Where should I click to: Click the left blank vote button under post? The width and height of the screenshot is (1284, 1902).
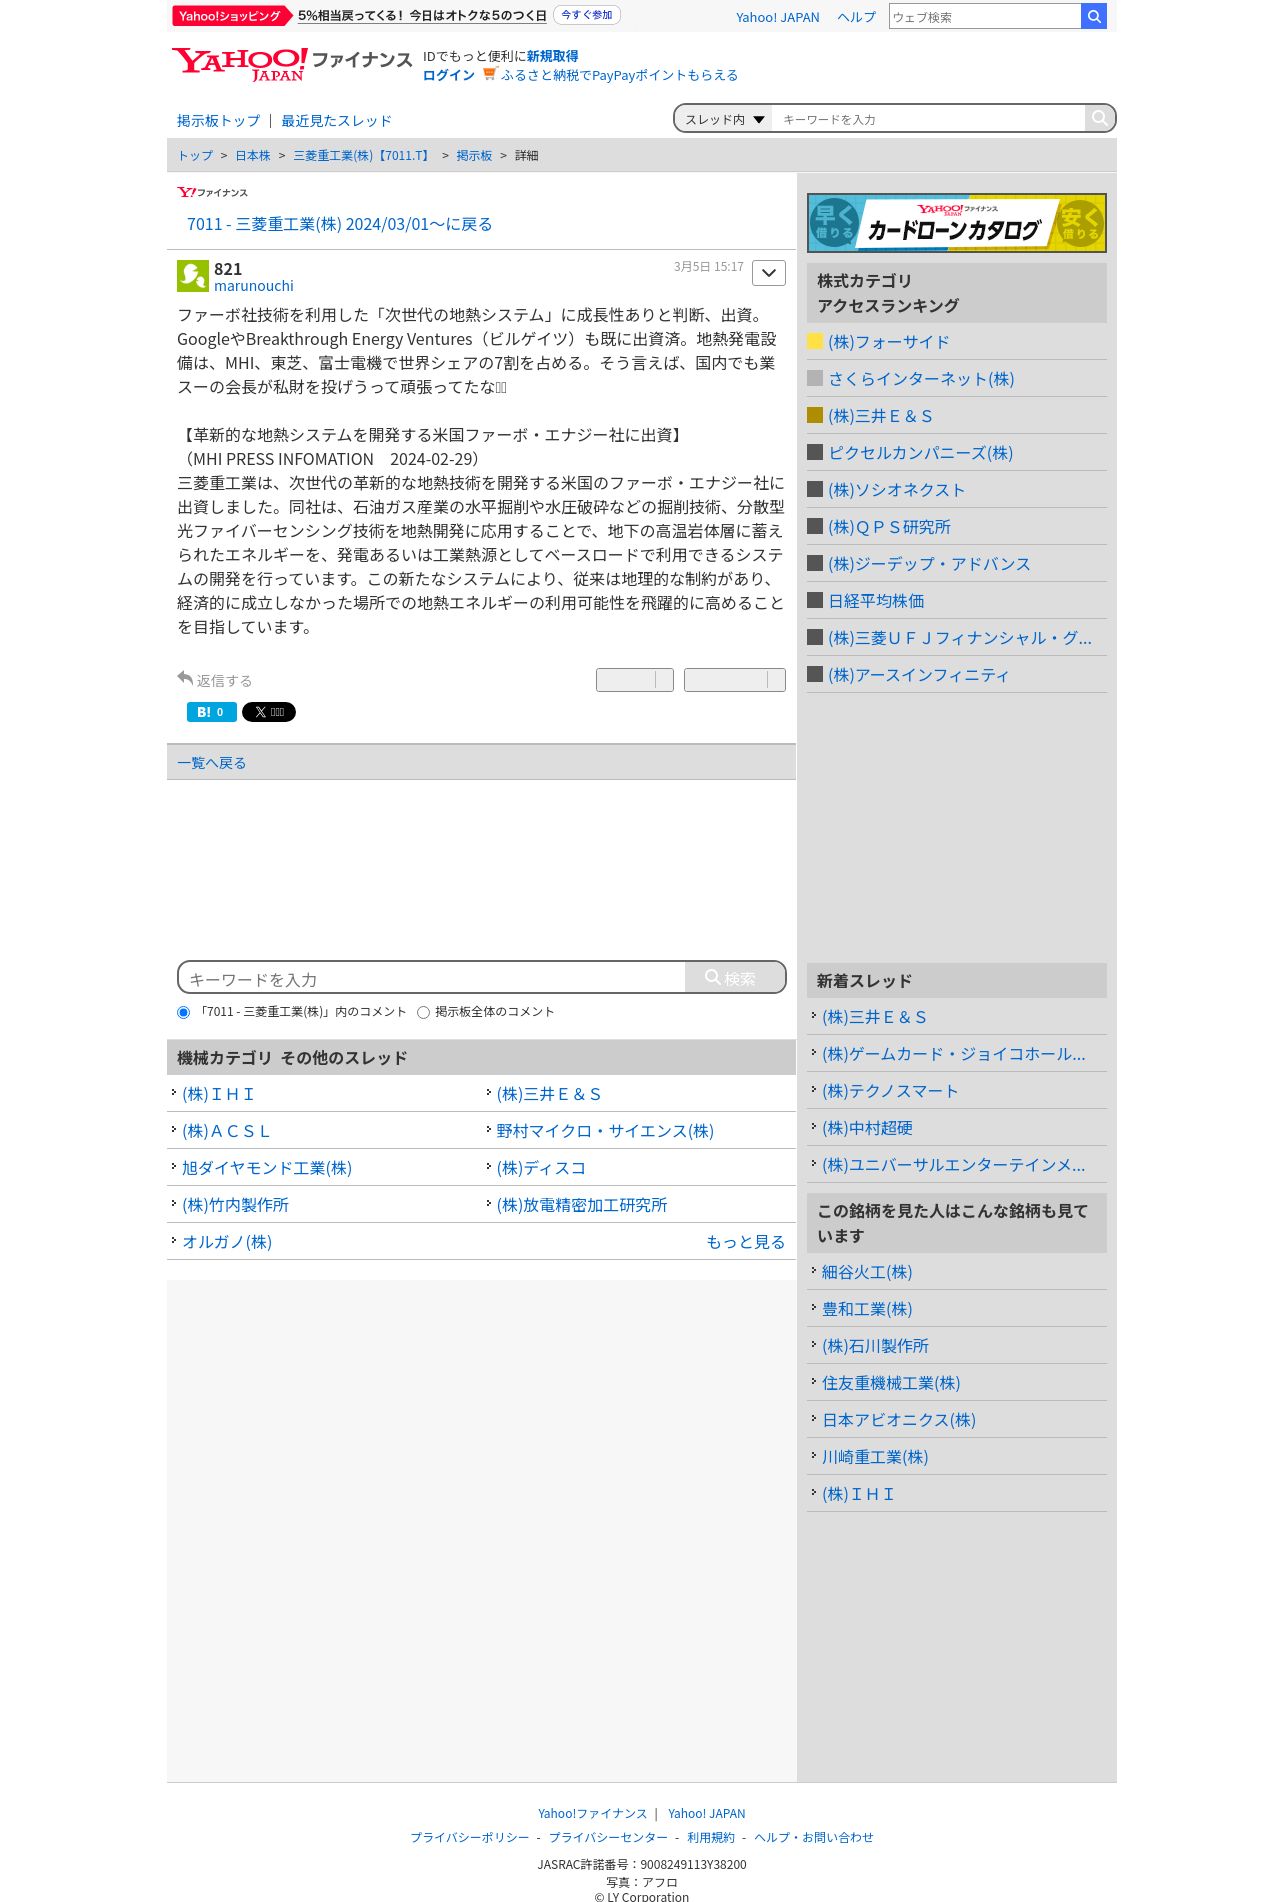point(635,680)
